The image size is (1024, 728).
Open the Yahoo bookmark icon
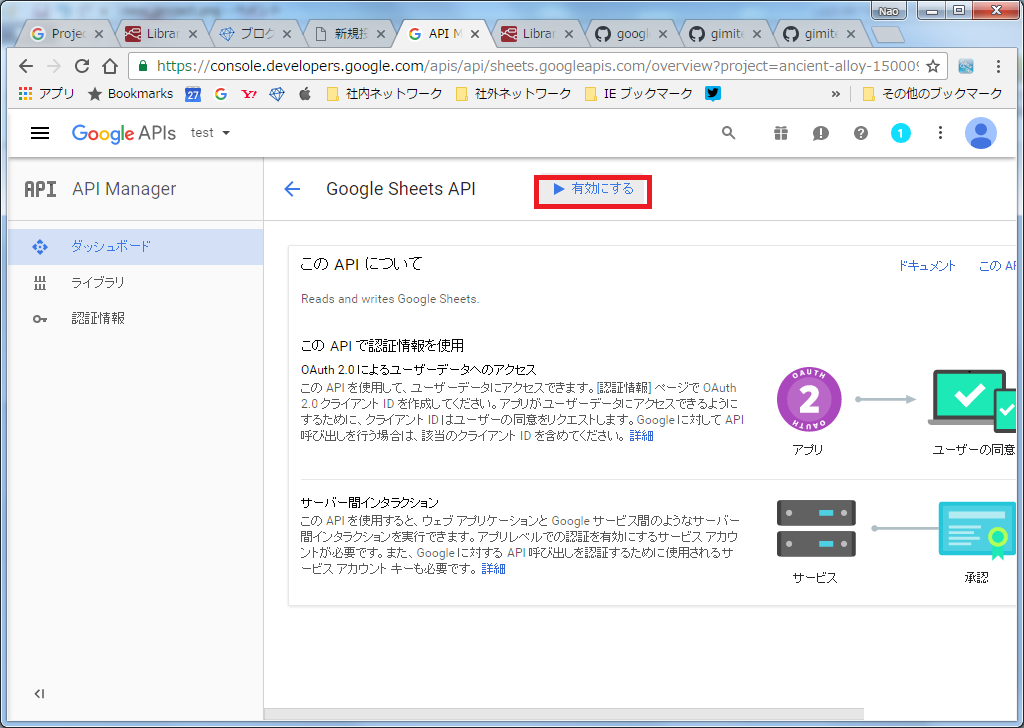click(x=249, y=94)
